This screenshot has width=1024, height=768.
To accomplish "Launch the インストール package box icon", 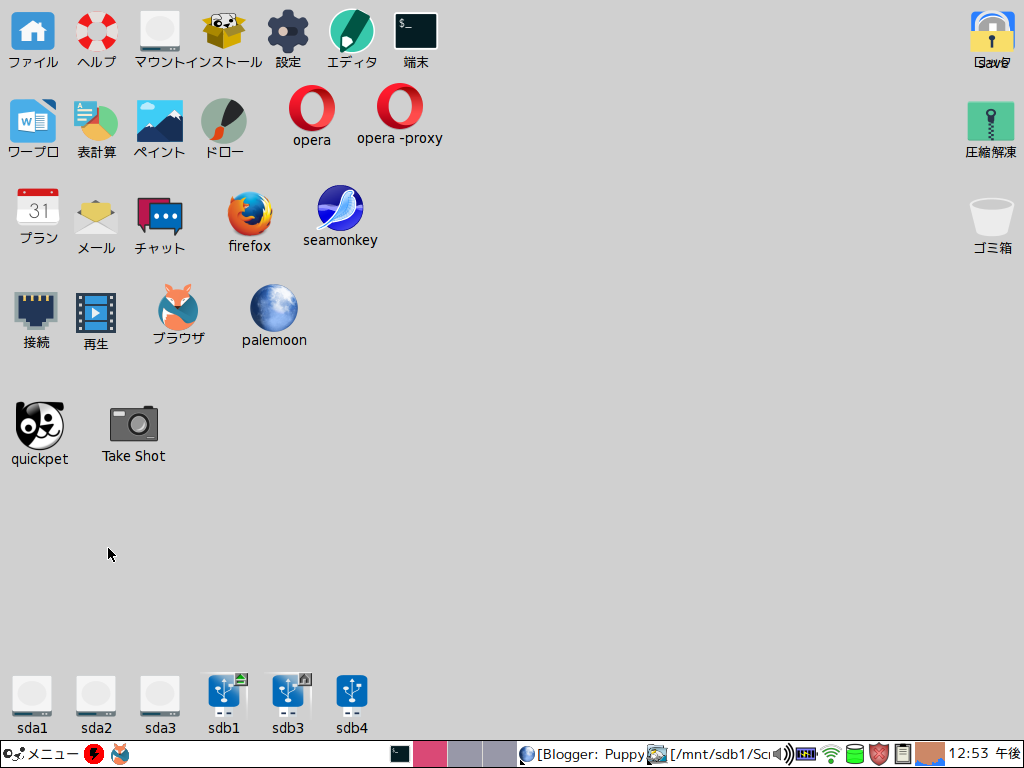I will tap(224, 31).
